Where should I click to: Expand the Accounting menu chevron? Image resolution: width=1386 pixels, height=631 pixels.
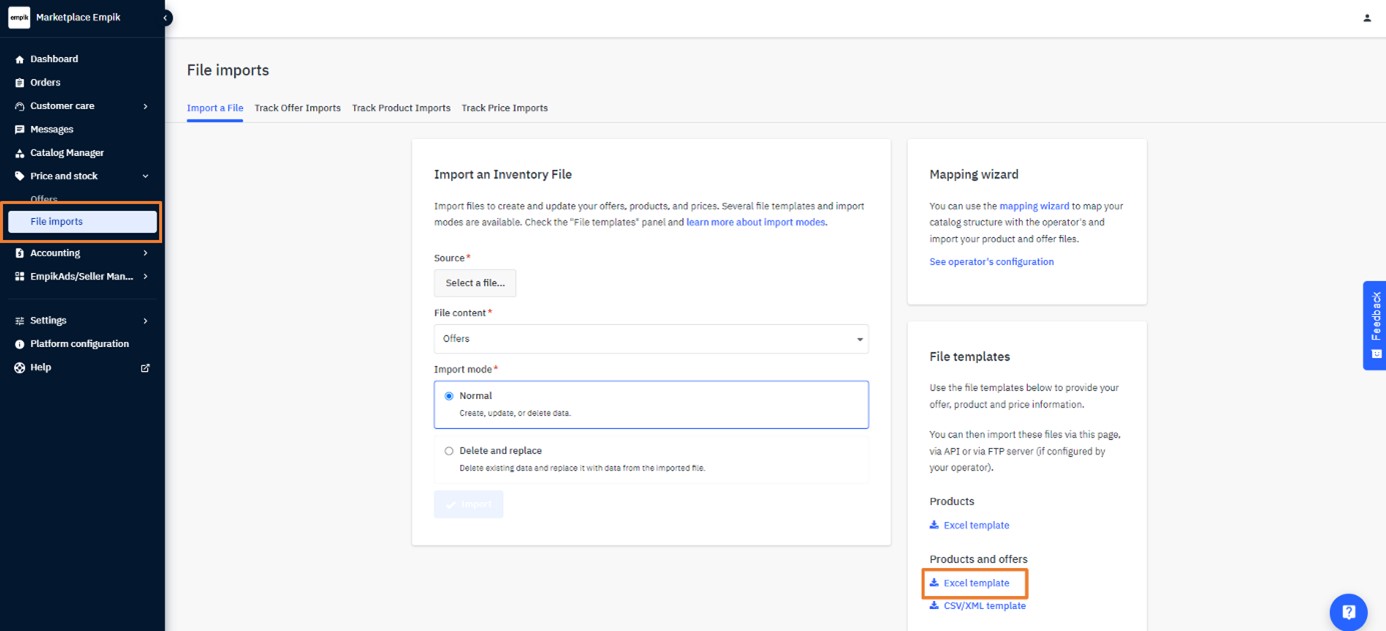point(145,253)
